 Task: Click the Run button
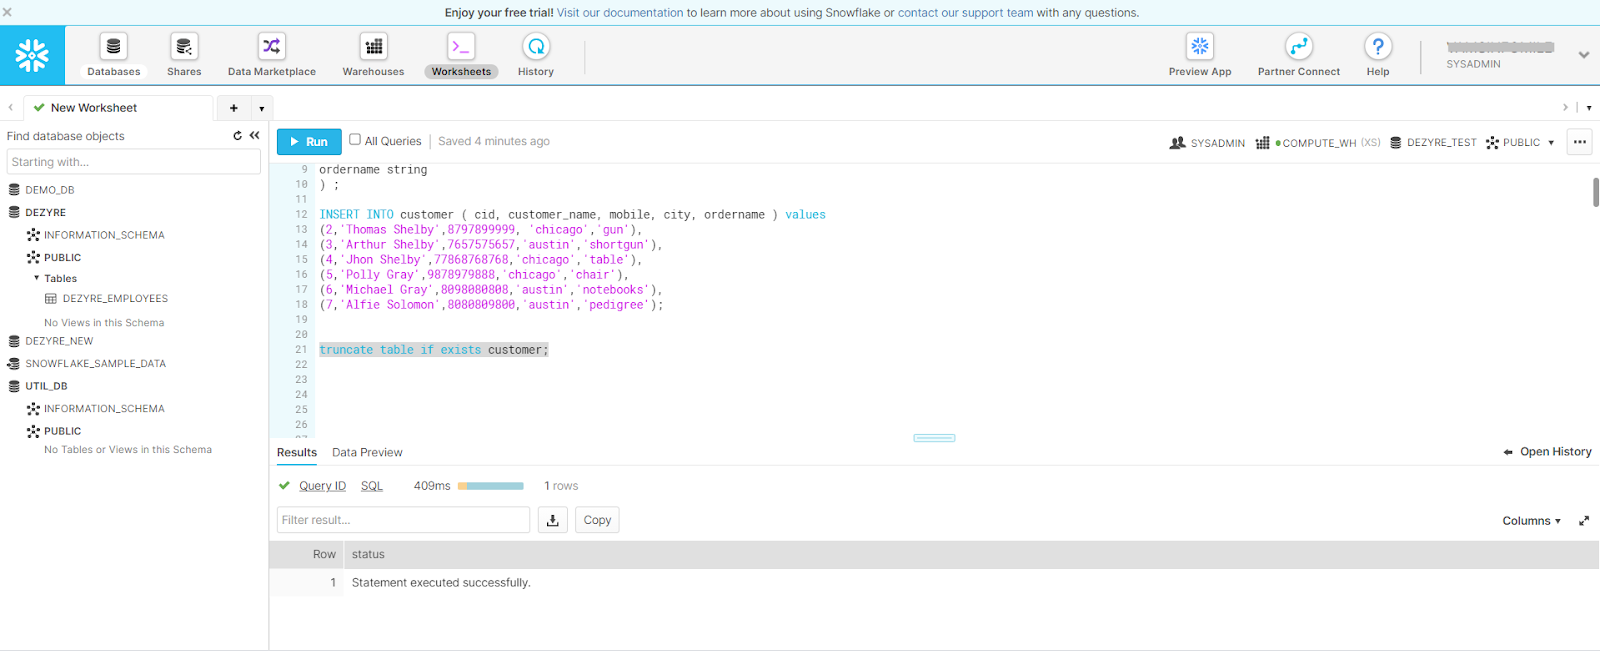(x=309, y=142)
